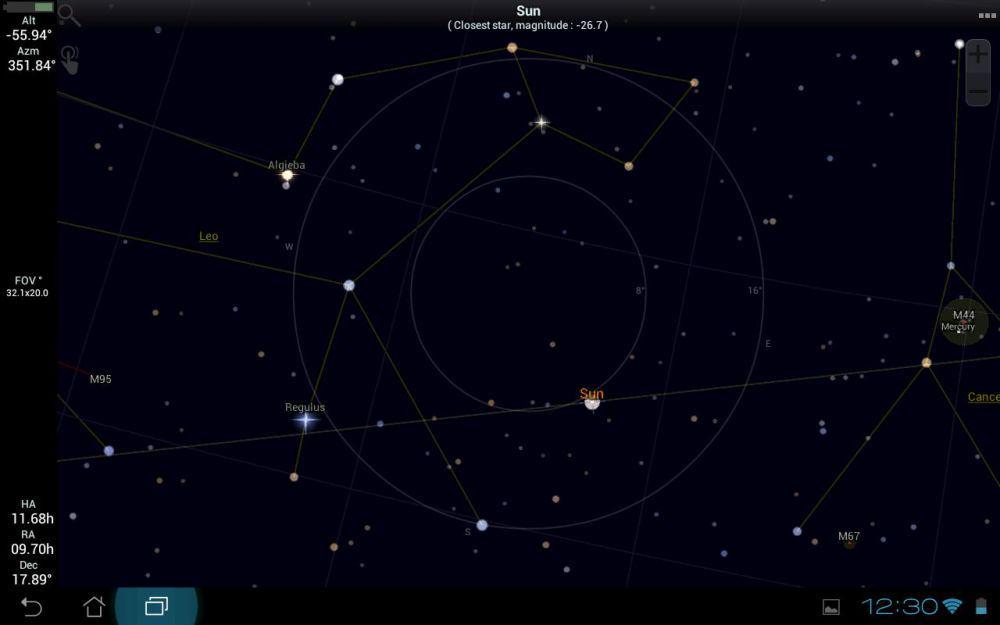The height and width of the screenshot is (625, 1000).
Task: Select the Leo constellation label
Action: click(x=209, y=236)
